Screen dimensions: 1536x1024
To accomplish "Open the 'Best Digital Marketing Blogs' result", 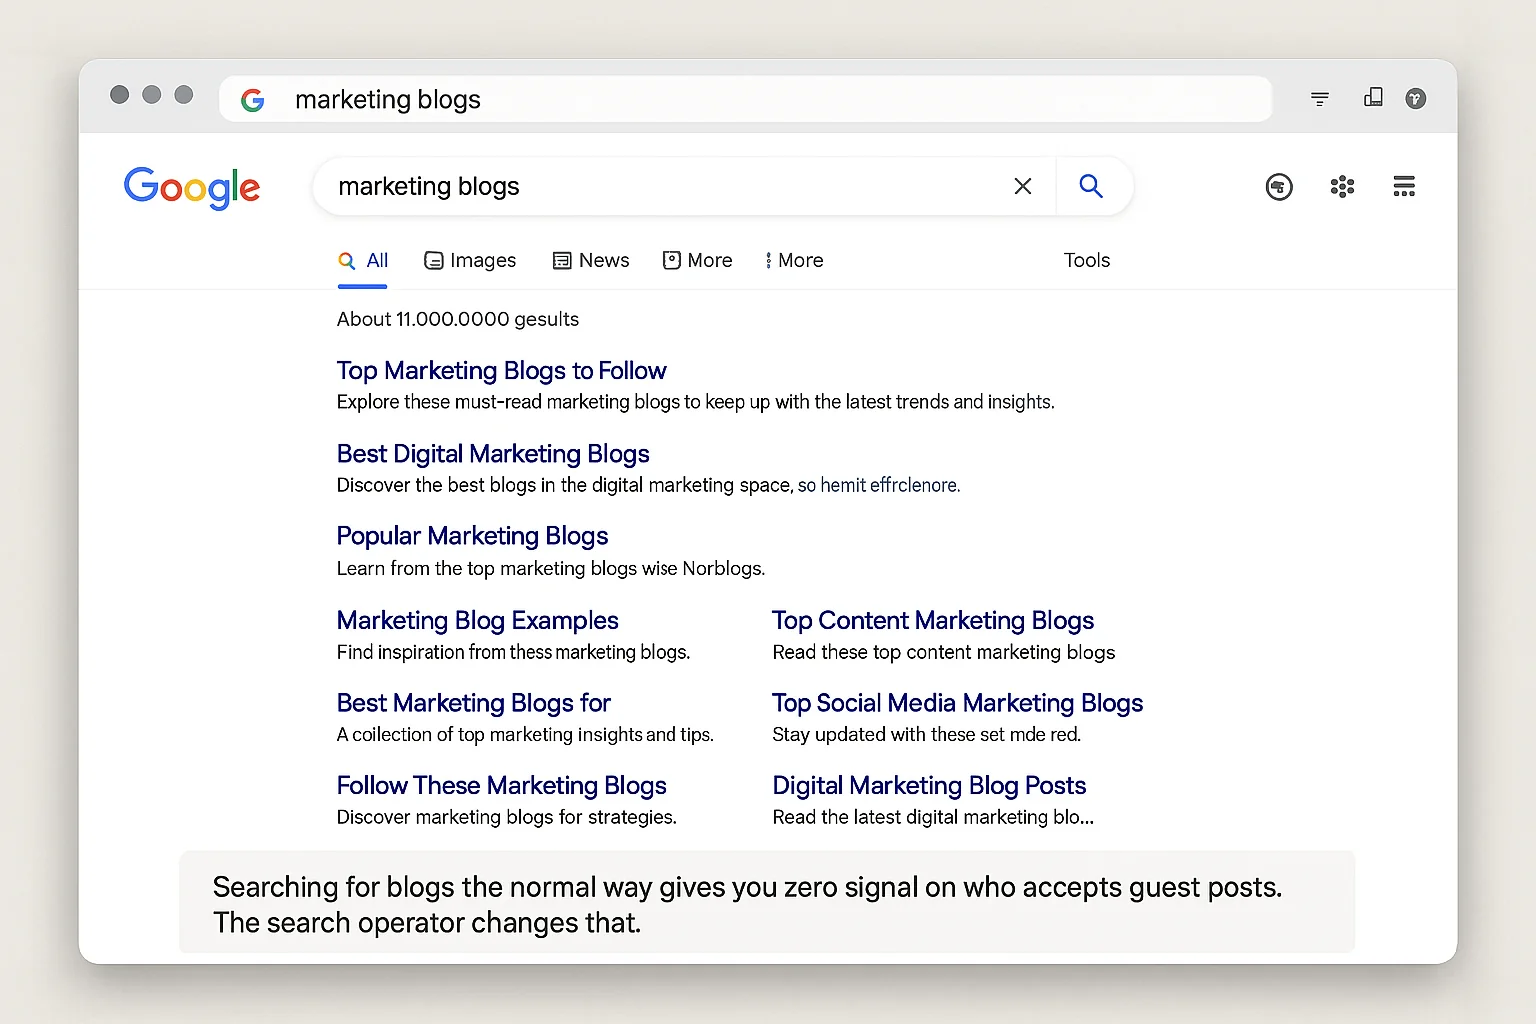I will coord(493,453).
